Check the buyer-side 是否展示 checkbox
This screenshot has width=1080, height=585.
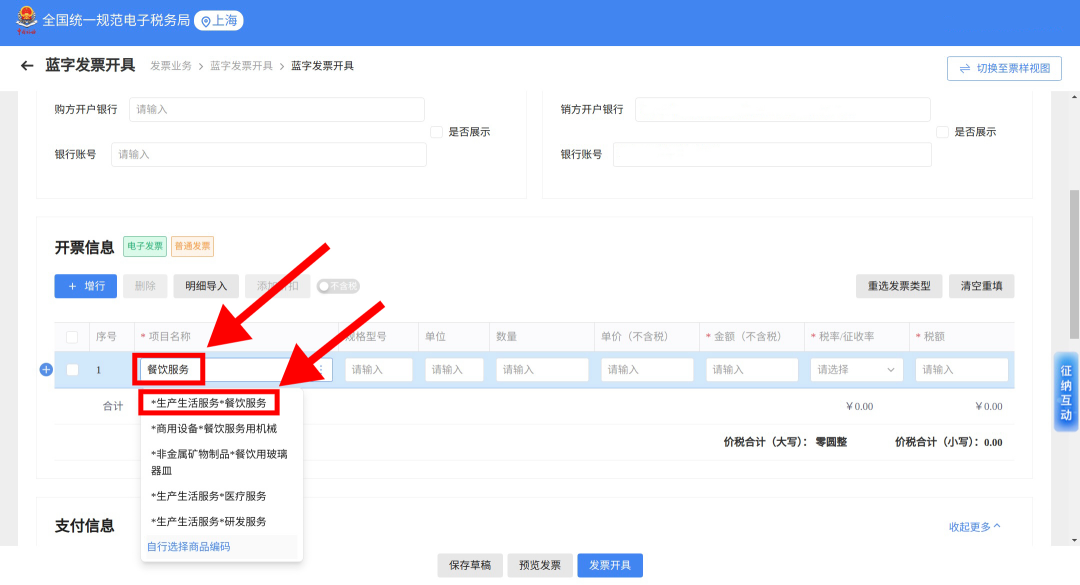pyautogui.click(x=437, y=132)
